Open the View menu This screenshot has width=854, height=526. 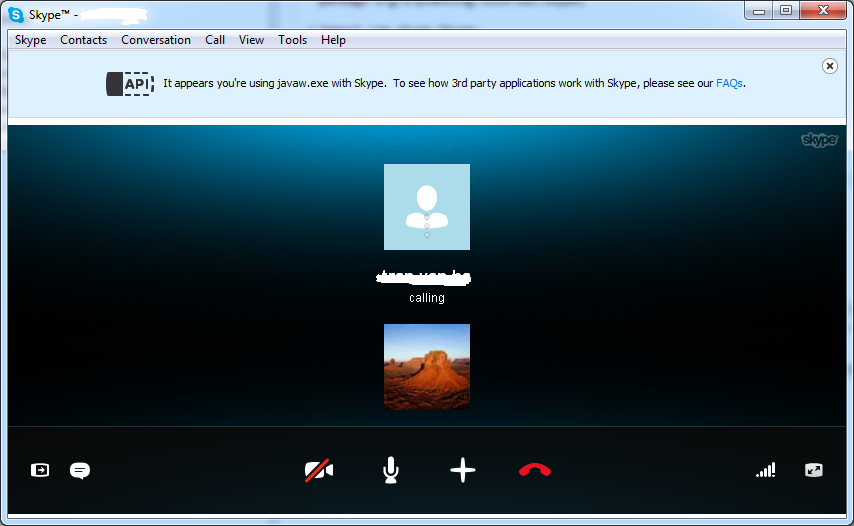pos(251,40)
